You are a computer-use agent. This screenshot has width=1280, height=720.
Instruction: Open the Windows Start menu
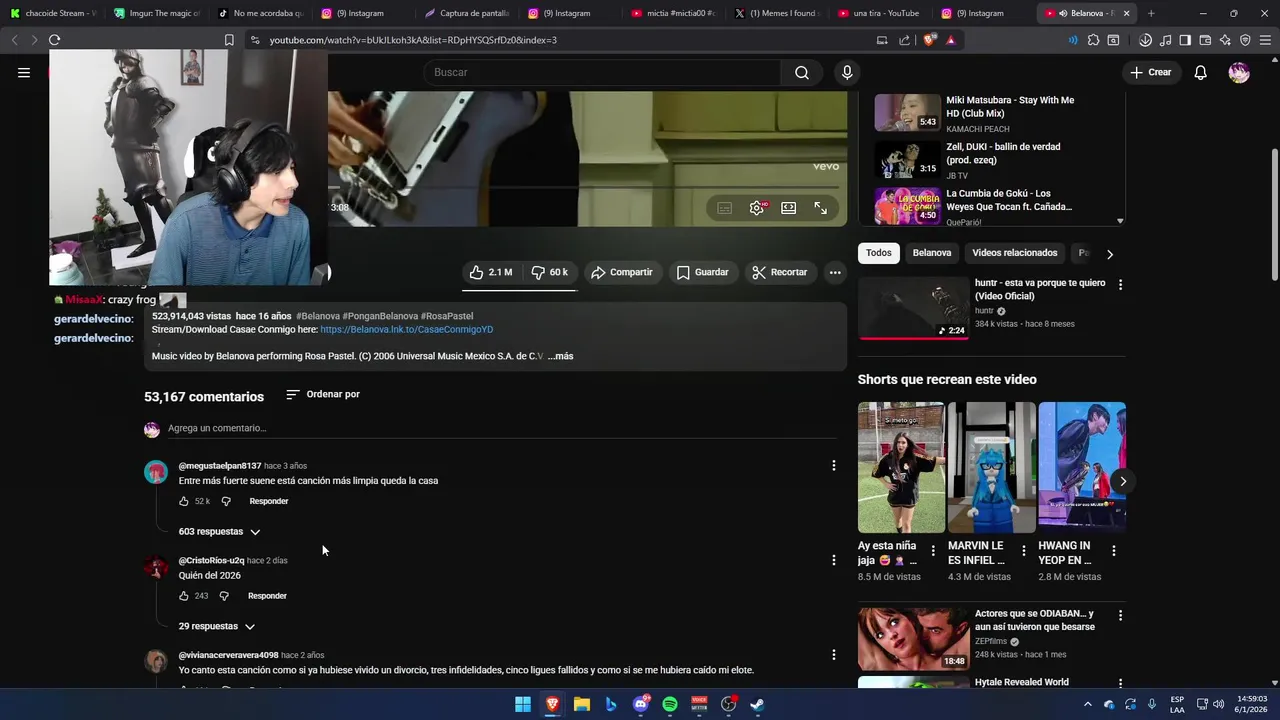coord(523,704)
